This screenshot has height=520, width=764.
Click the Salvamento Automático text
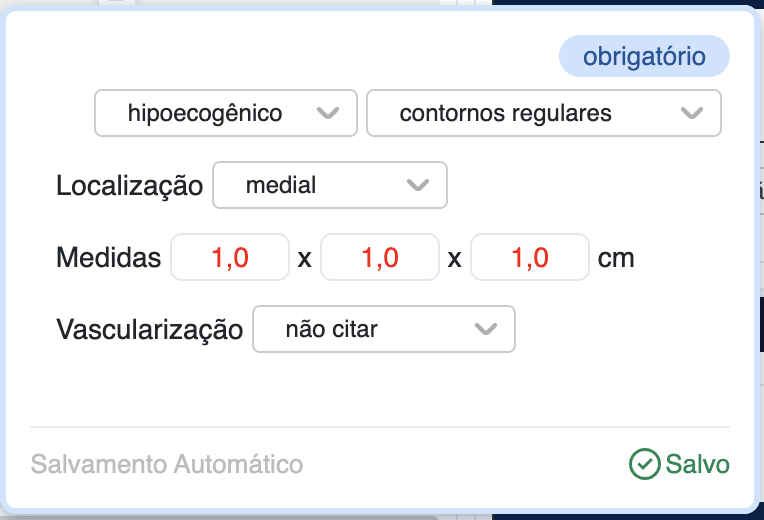(x=167, y=465)
